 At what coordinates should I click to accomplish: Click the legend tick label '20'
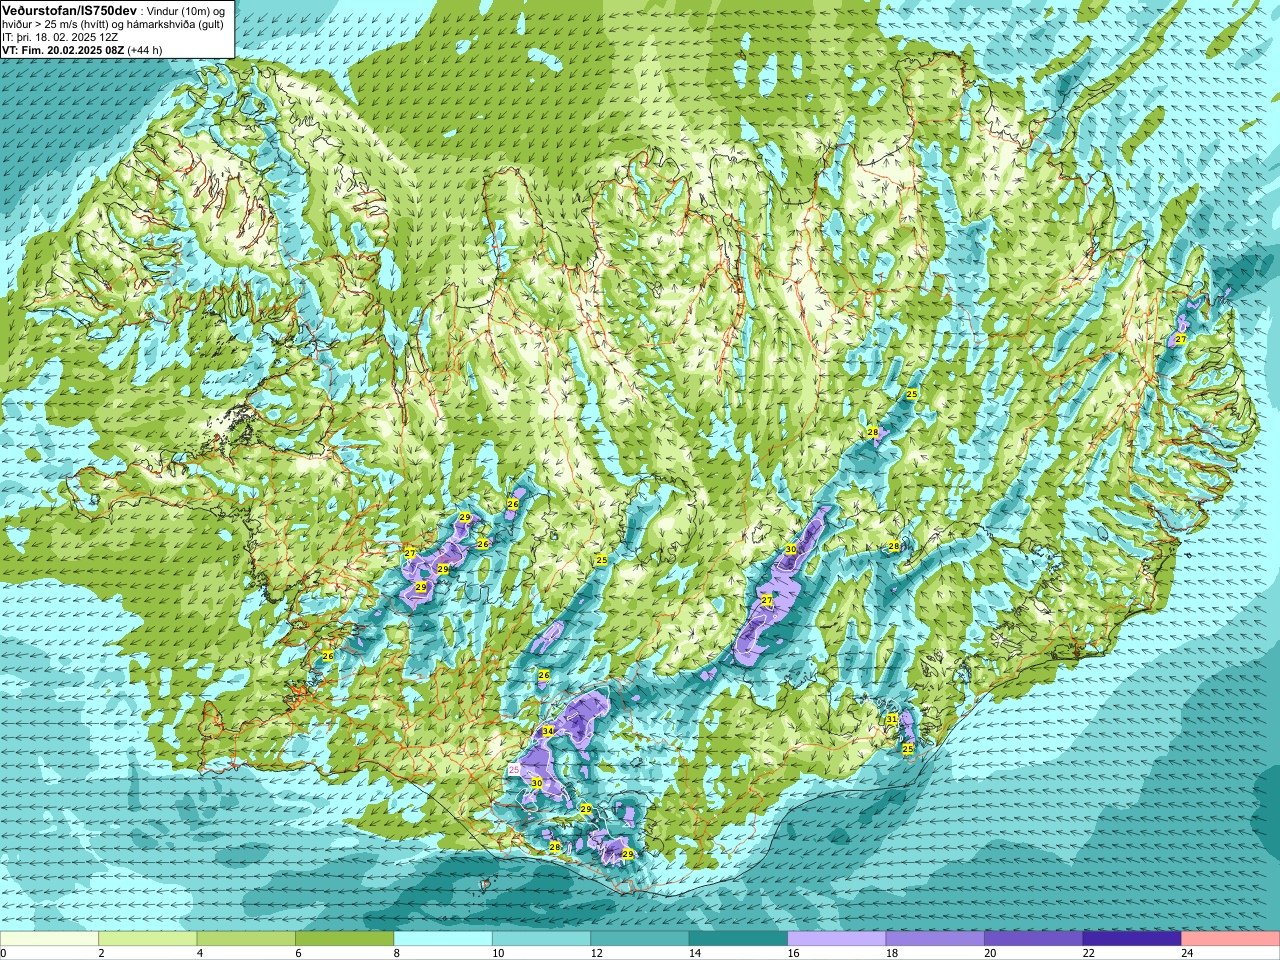990,953
